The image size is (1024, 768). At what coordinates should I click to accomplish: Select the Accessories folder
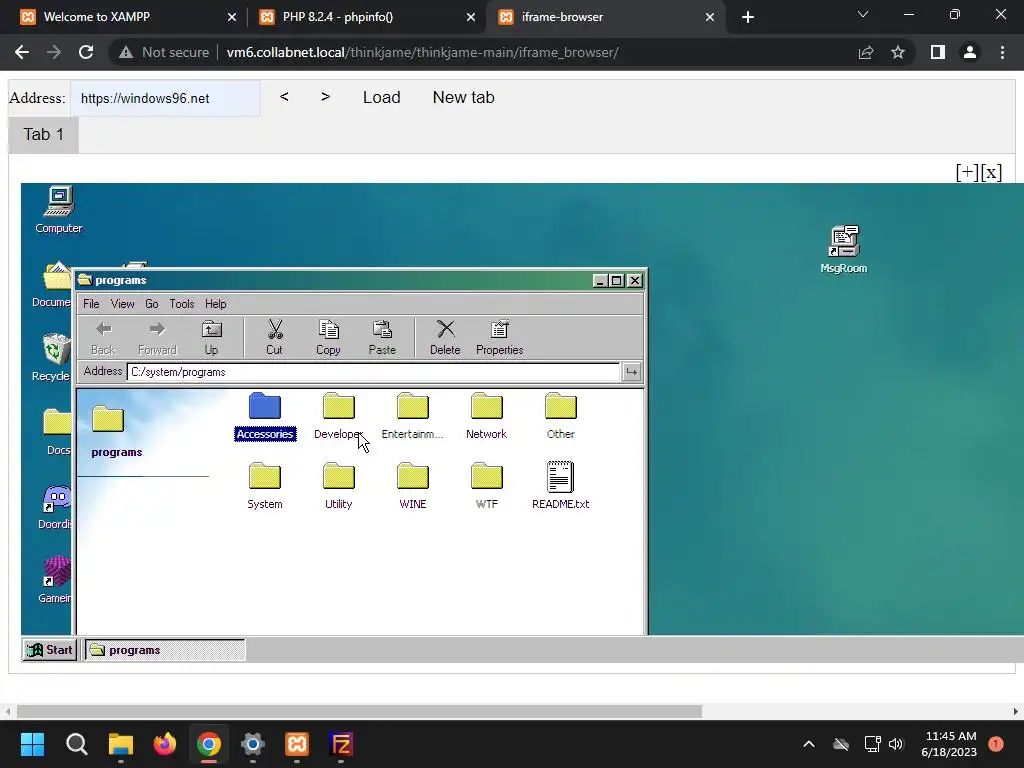(x=265, y=417)
